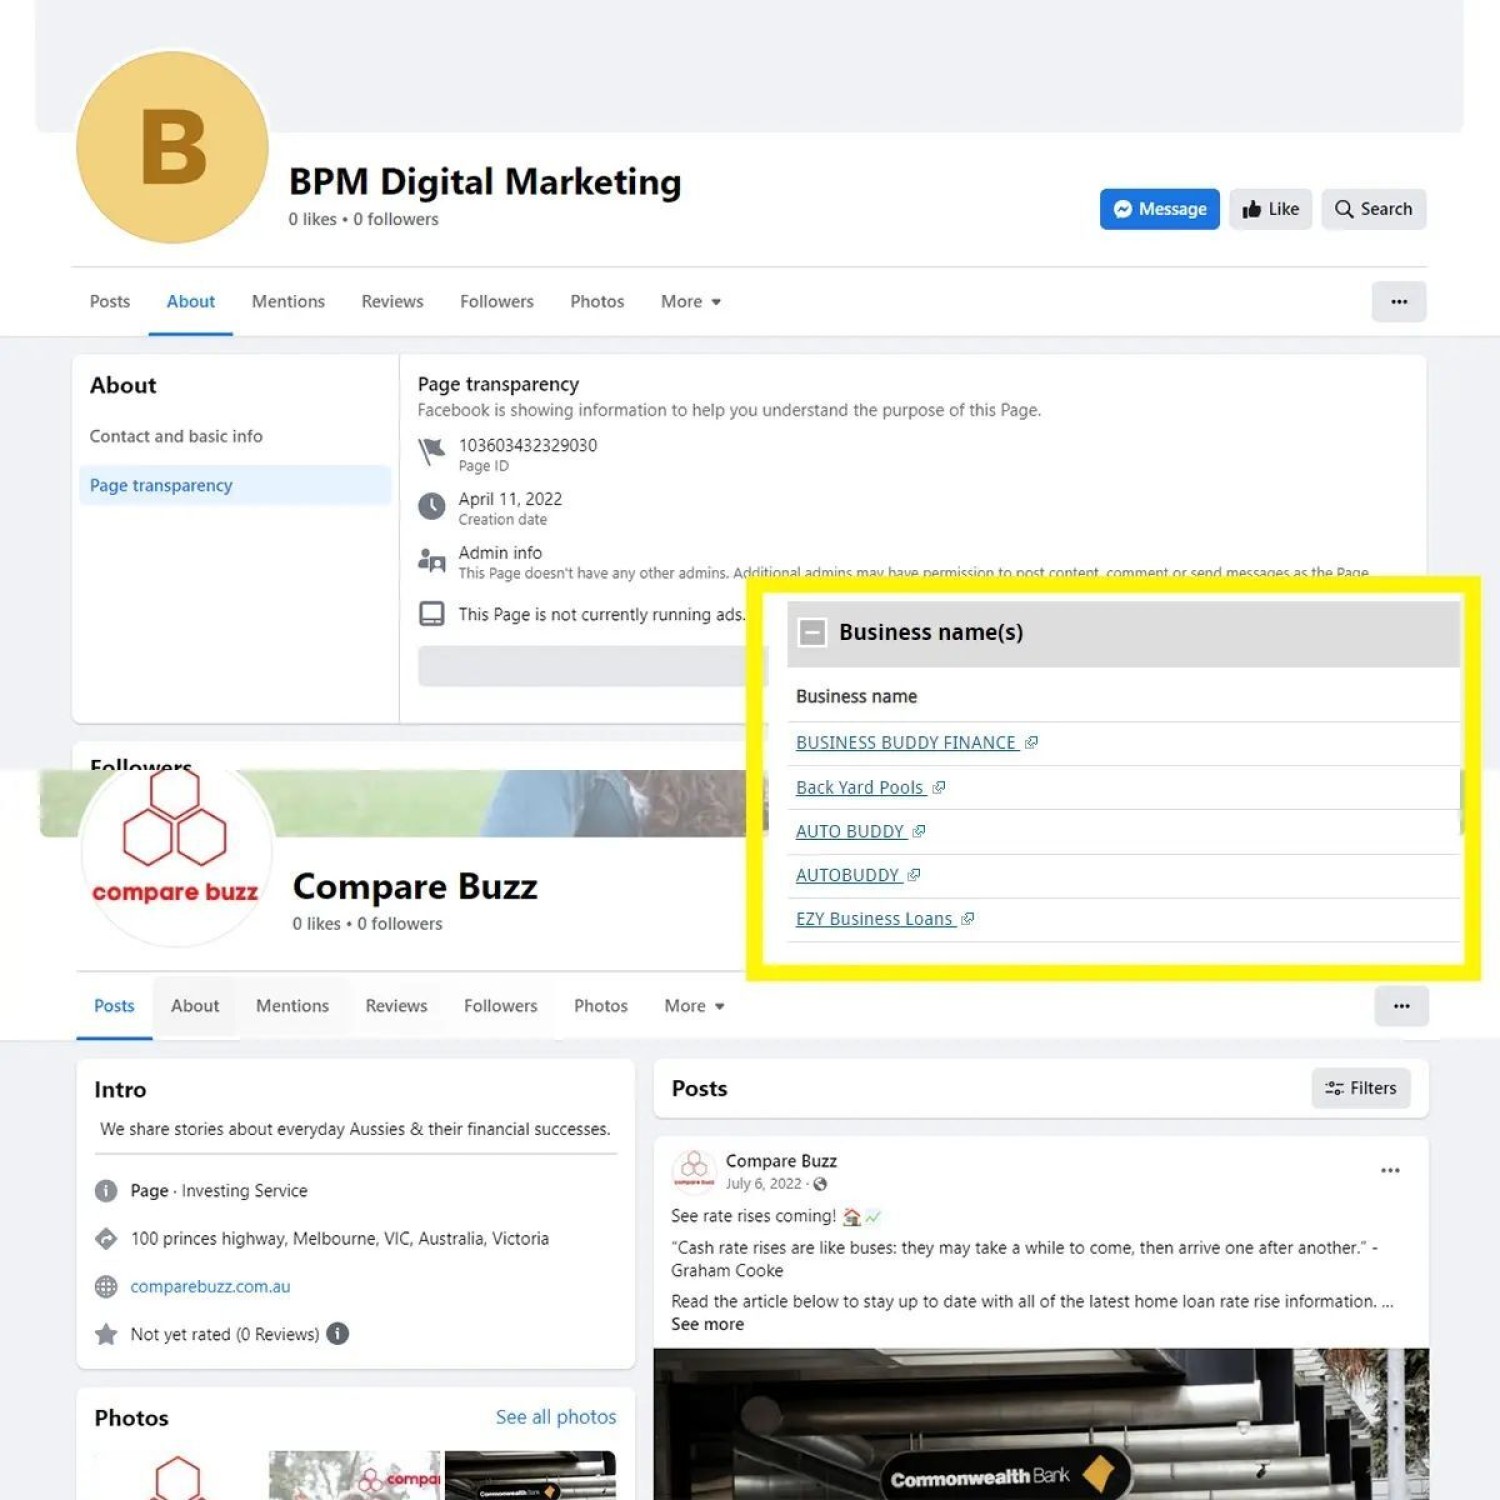
Task: Like the BPM Digital Marketing page
Action: [x=1270, y=209]
